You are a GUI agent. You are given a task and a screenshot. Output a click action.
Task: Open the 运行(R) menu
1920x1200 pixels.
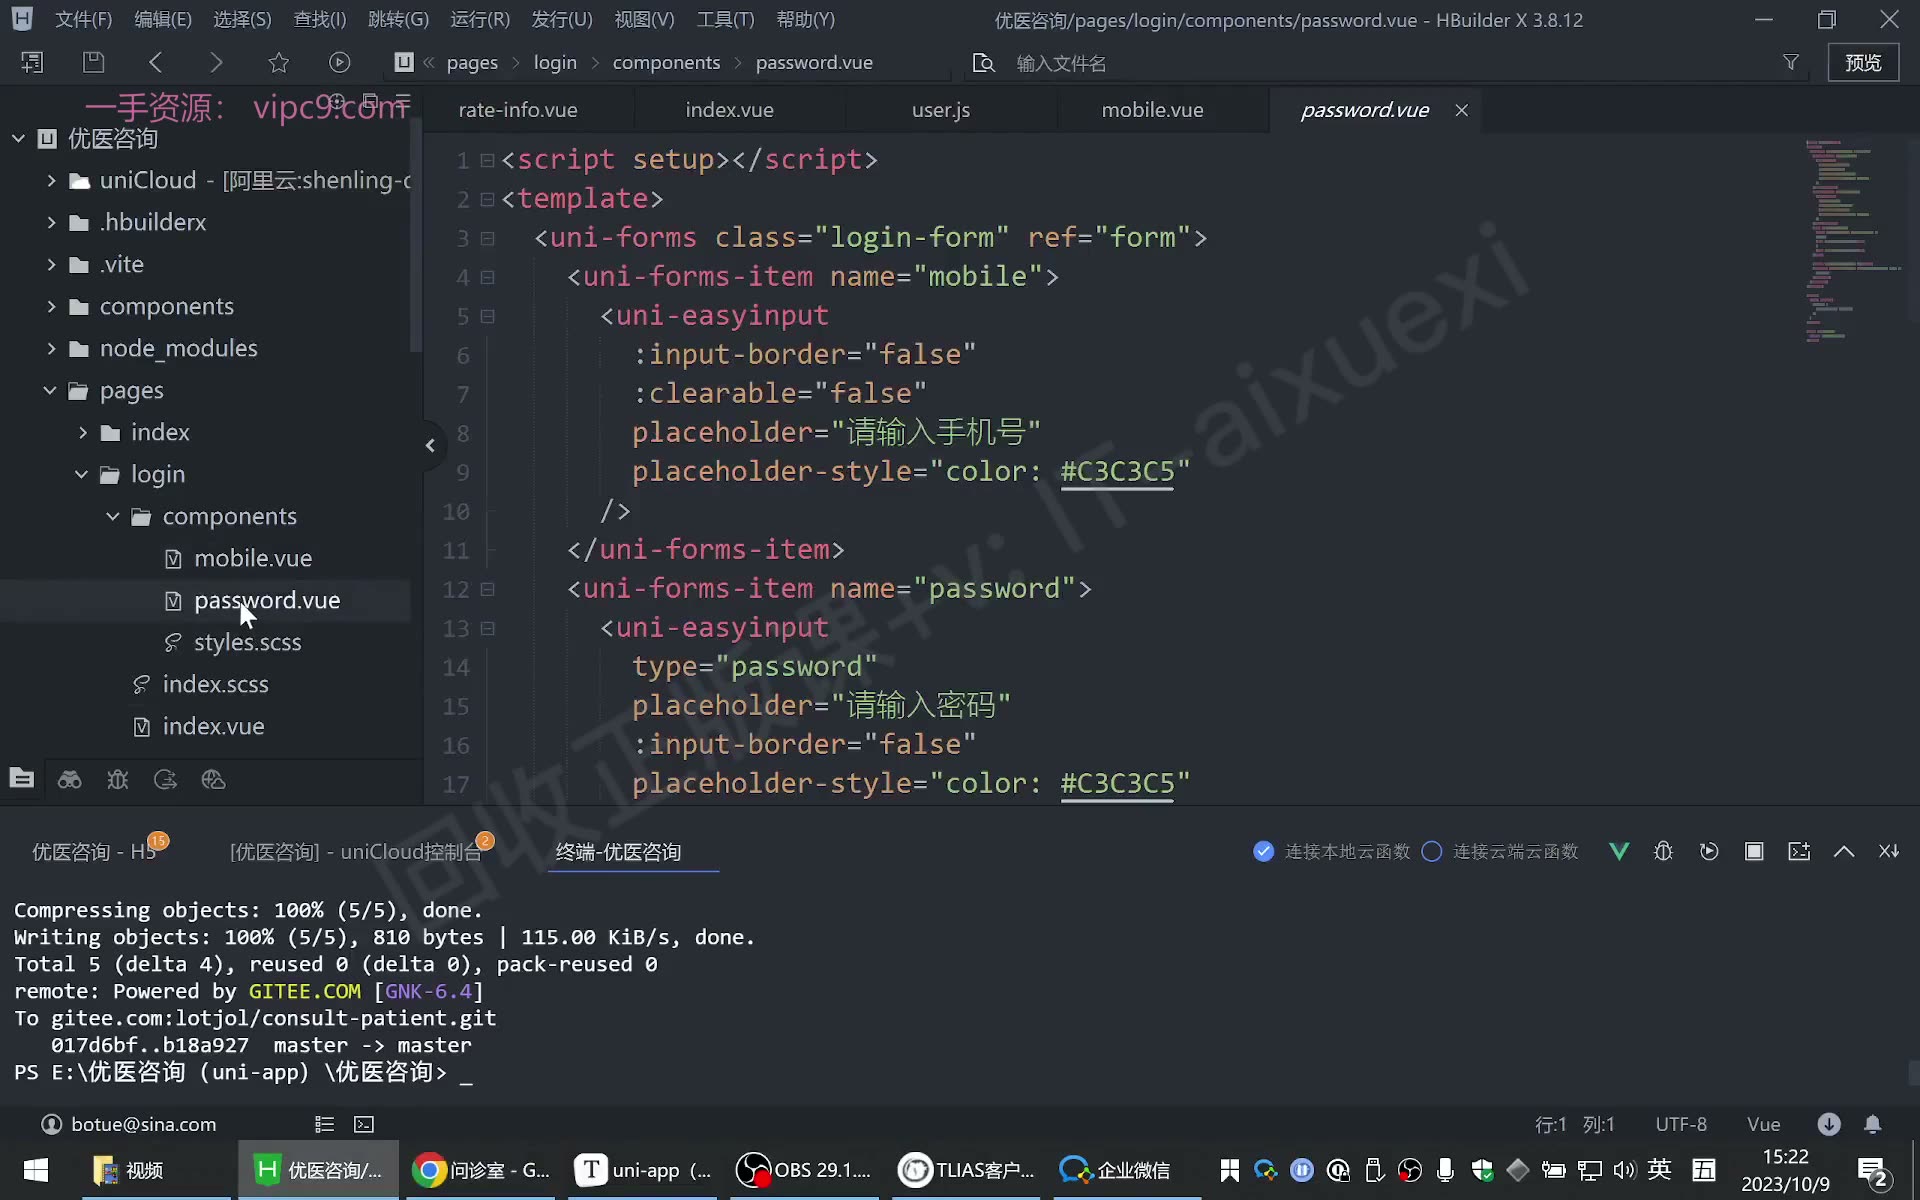point(480,20)
